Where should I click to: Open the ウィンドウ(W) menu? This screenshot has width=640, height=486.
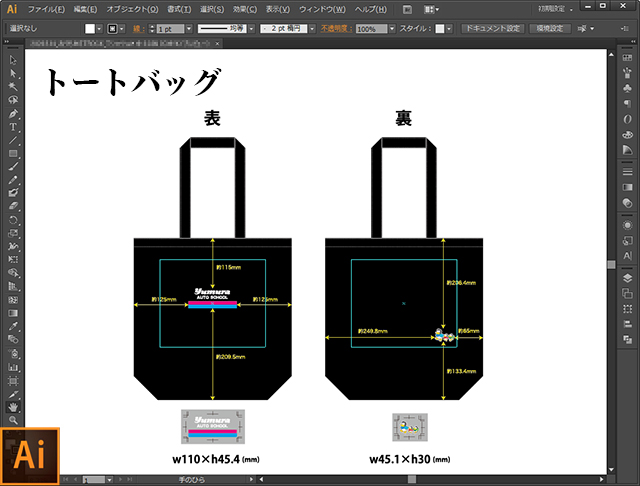[322, 9]
